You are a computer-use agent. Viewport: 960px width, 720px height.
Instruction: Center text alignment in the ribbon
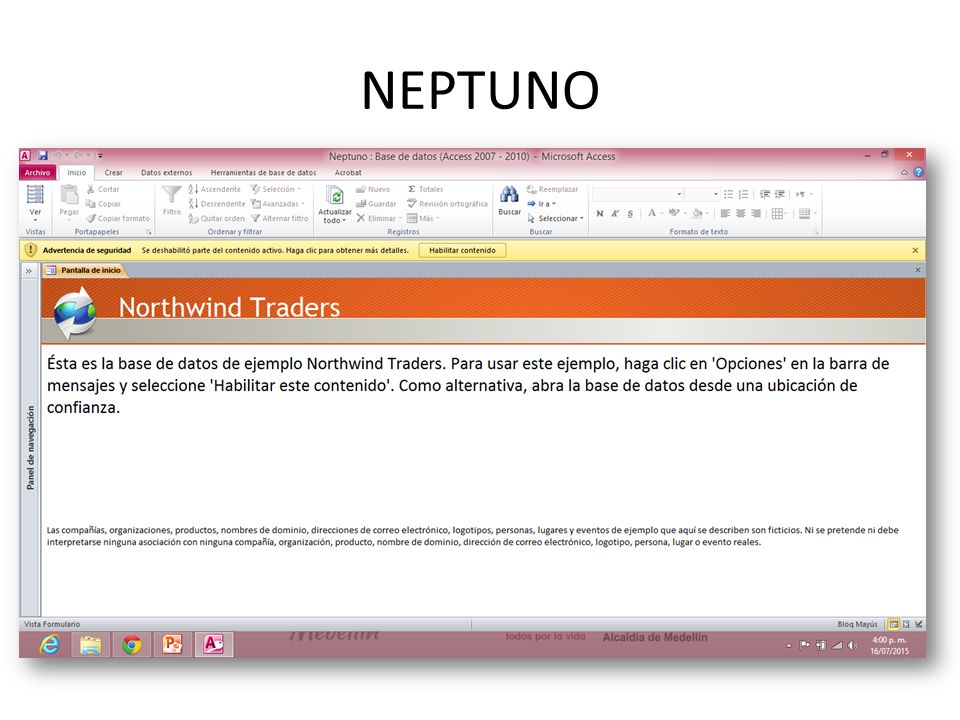pyautogui.click(x=741, y=213)
